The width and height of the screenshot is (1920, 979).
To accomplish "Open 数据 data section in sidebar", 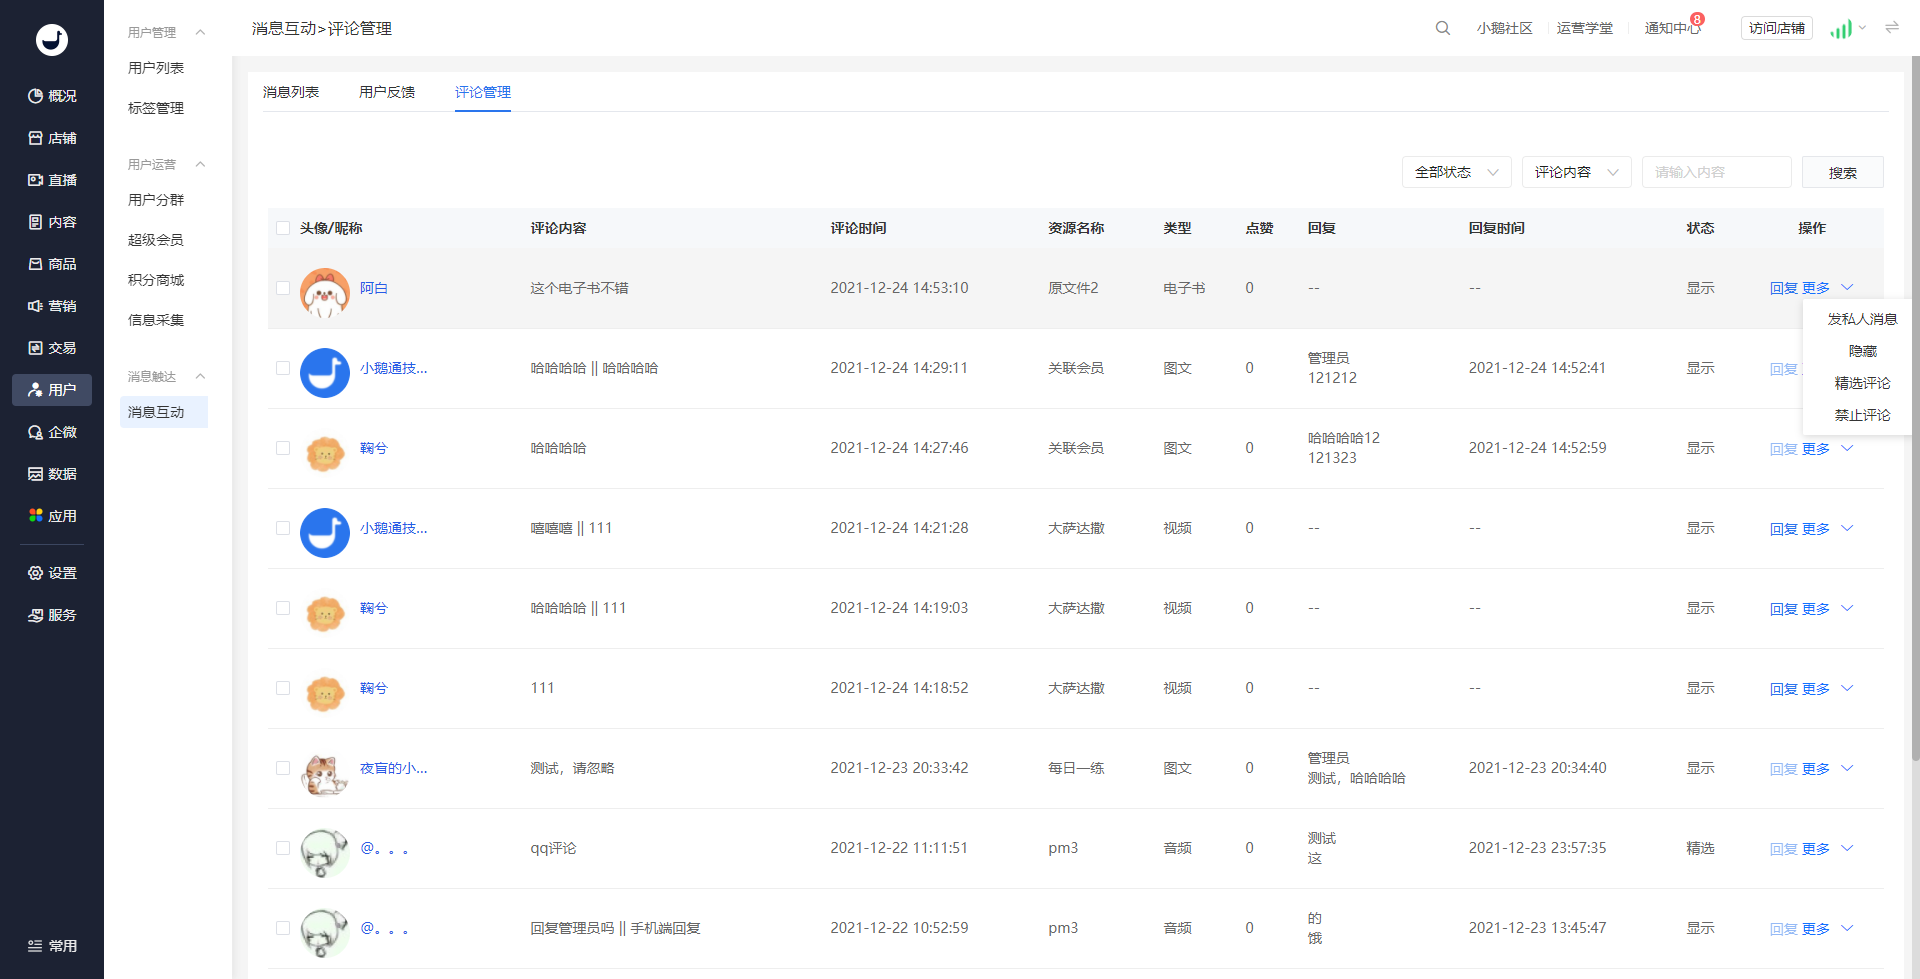I will coord(52,474).
